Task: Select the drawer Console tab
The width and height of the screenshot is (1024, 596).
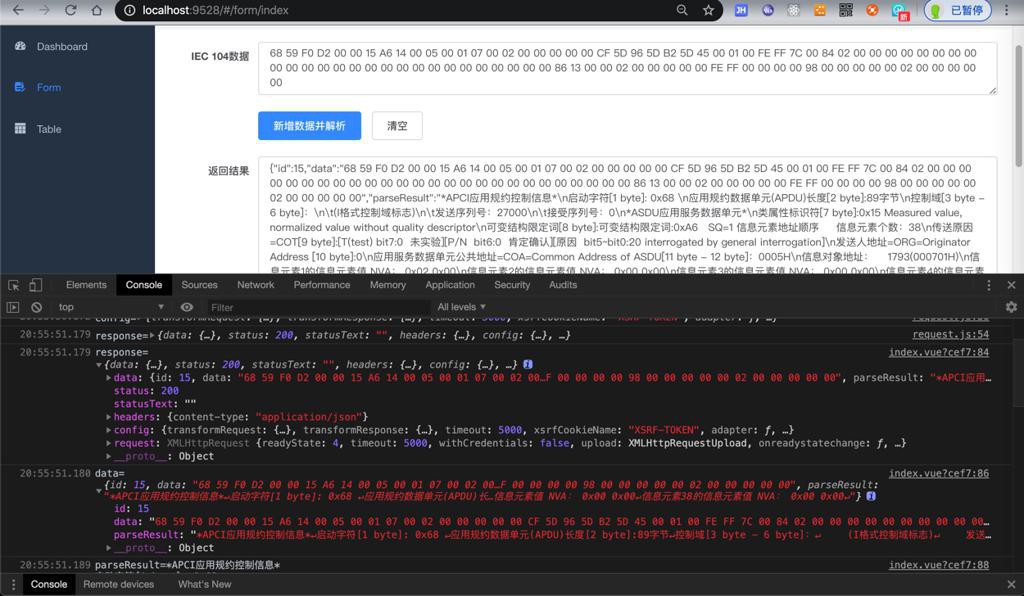Action: [x=49, y=584]
